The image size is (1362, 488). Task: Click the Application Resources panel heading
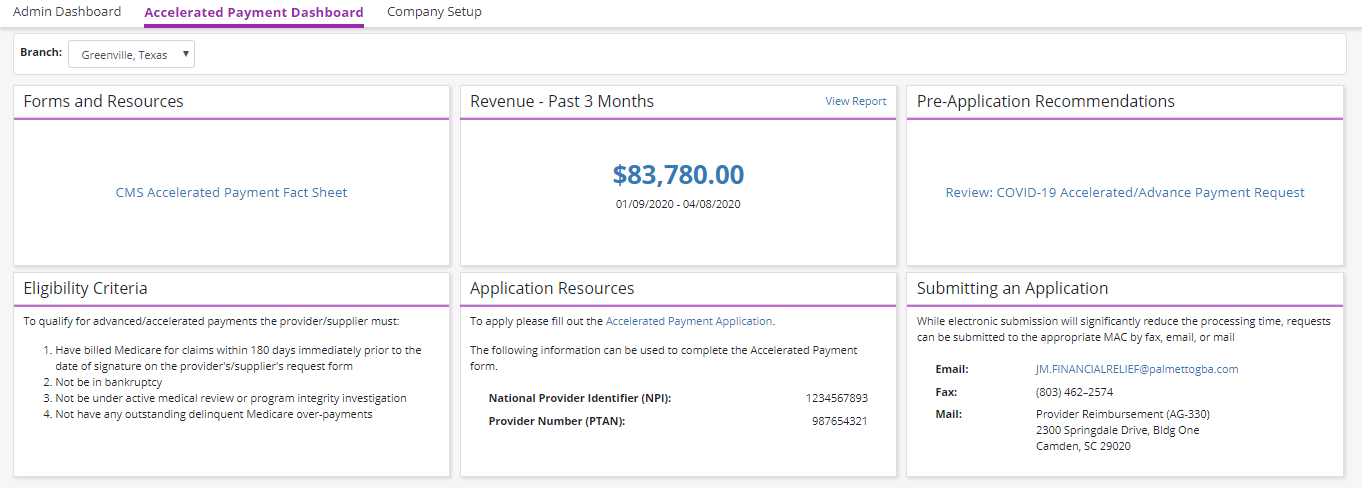pos(552,288)
